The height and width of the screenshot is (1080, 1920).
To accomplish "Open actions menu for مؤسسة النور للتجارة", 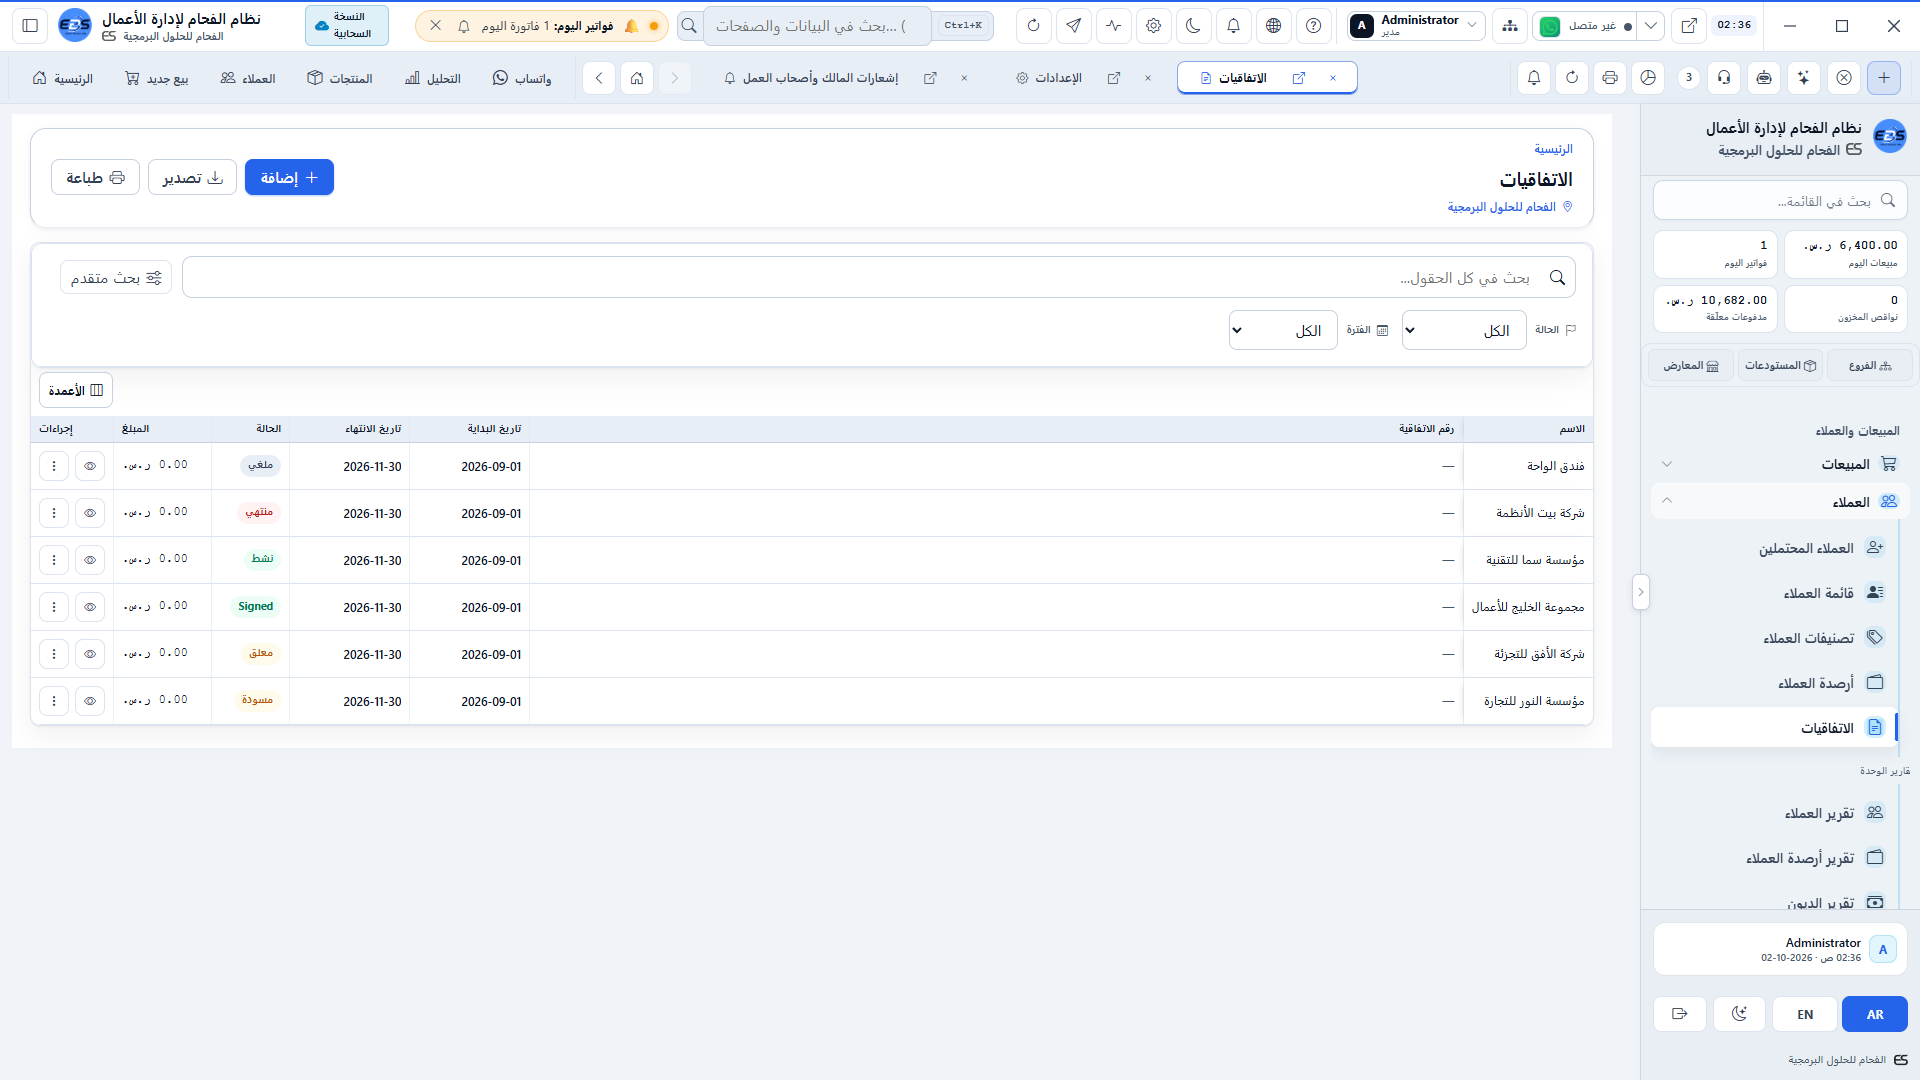I will [54, 701].
